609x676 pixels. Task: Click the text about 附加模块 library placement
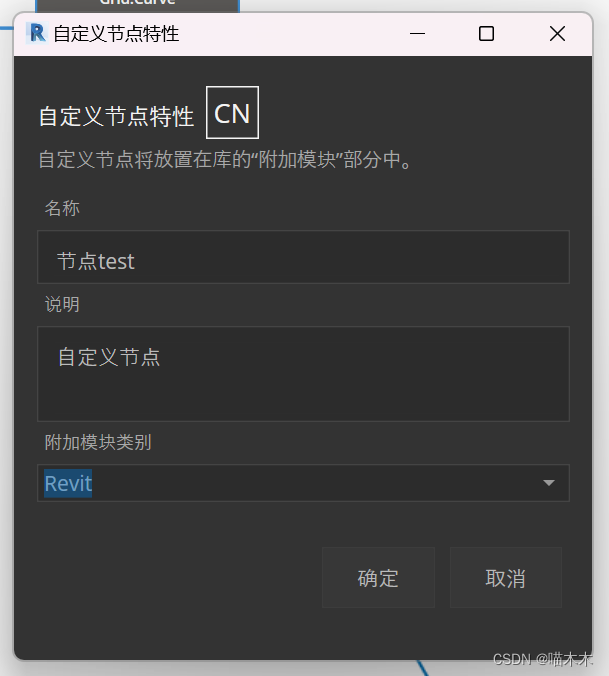226,160
